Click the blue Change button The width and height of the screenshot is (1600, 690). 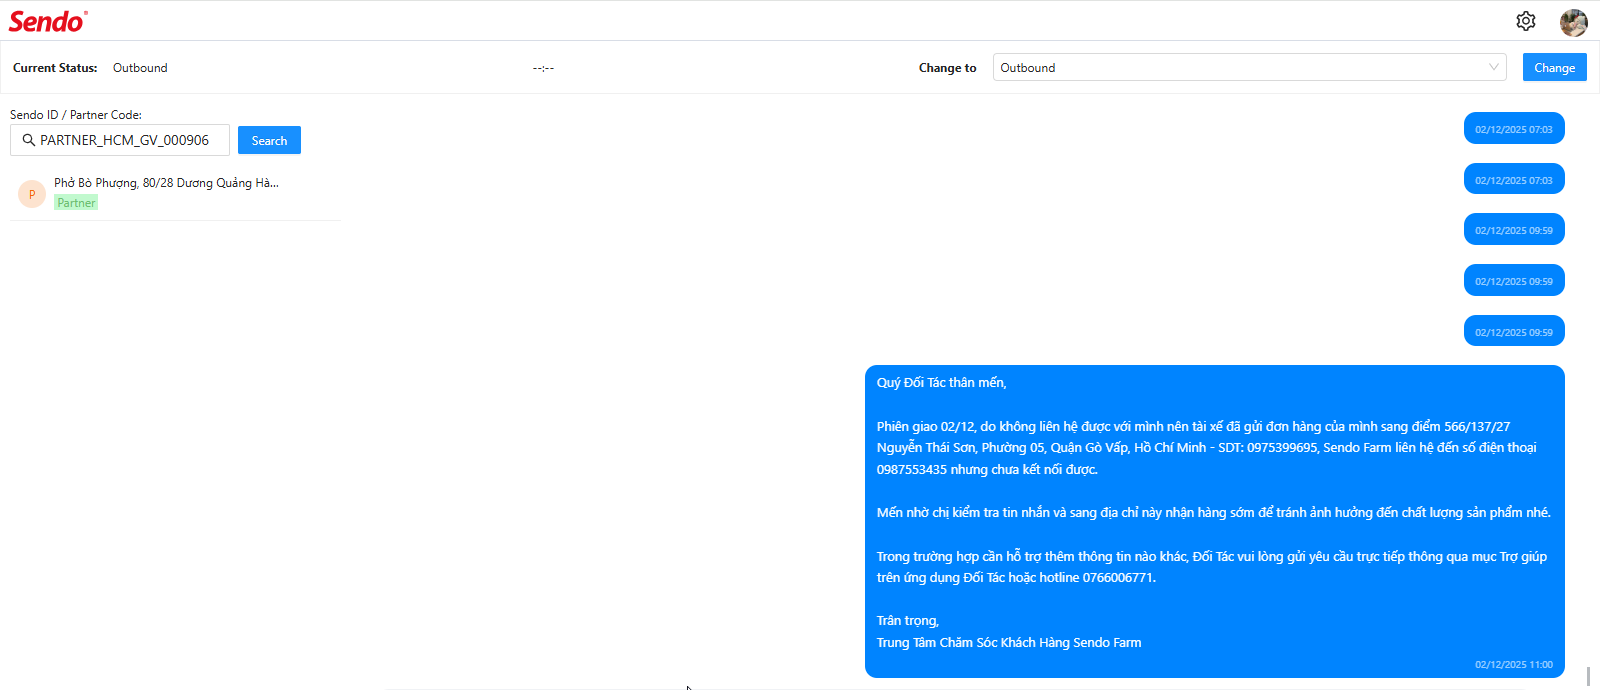click(1555, 67)
